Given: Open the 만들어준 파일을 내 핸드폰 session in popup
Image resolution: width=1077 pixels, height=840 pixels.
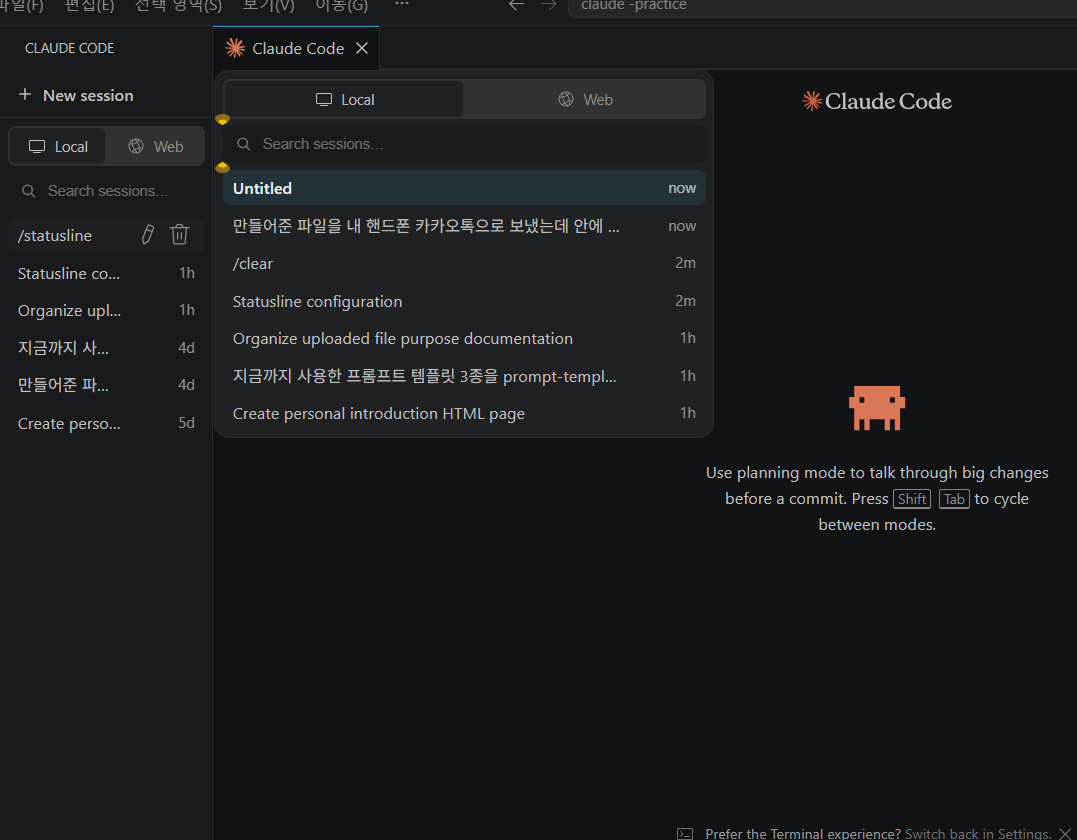Looking at the screenshot, I should [x=464, y=226].
